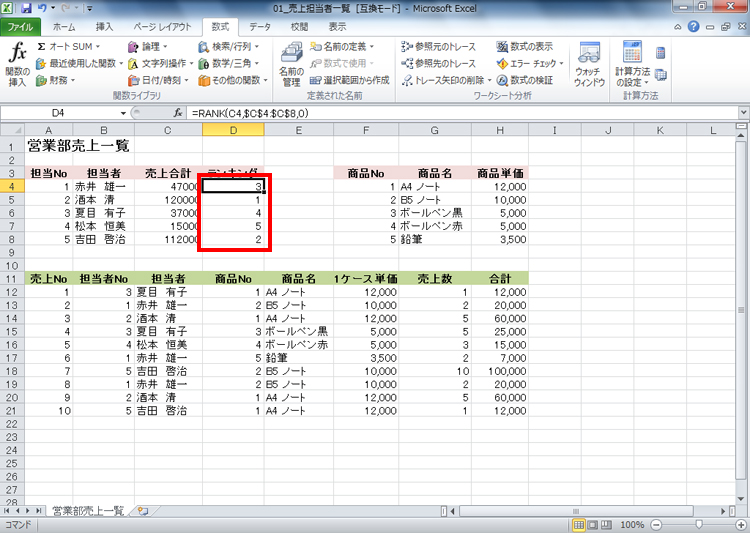Open the ファイル tab
750x533 pixels.
coord(20,27)
